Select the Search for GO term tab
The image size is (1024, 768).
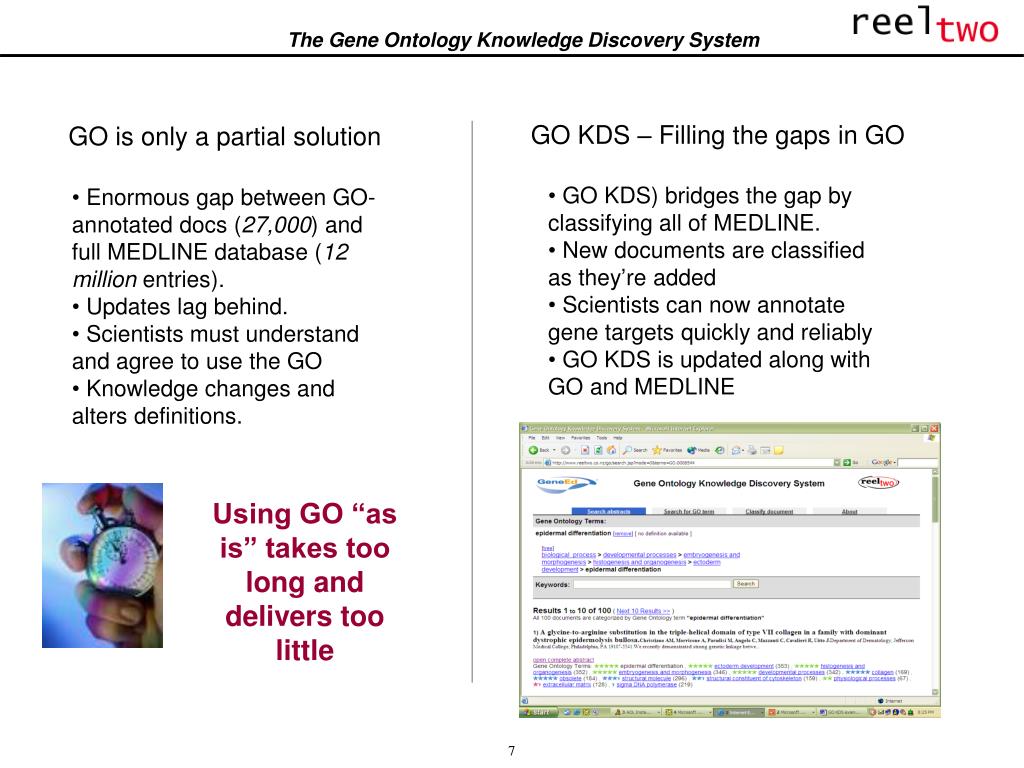click(x=689, y=511)
